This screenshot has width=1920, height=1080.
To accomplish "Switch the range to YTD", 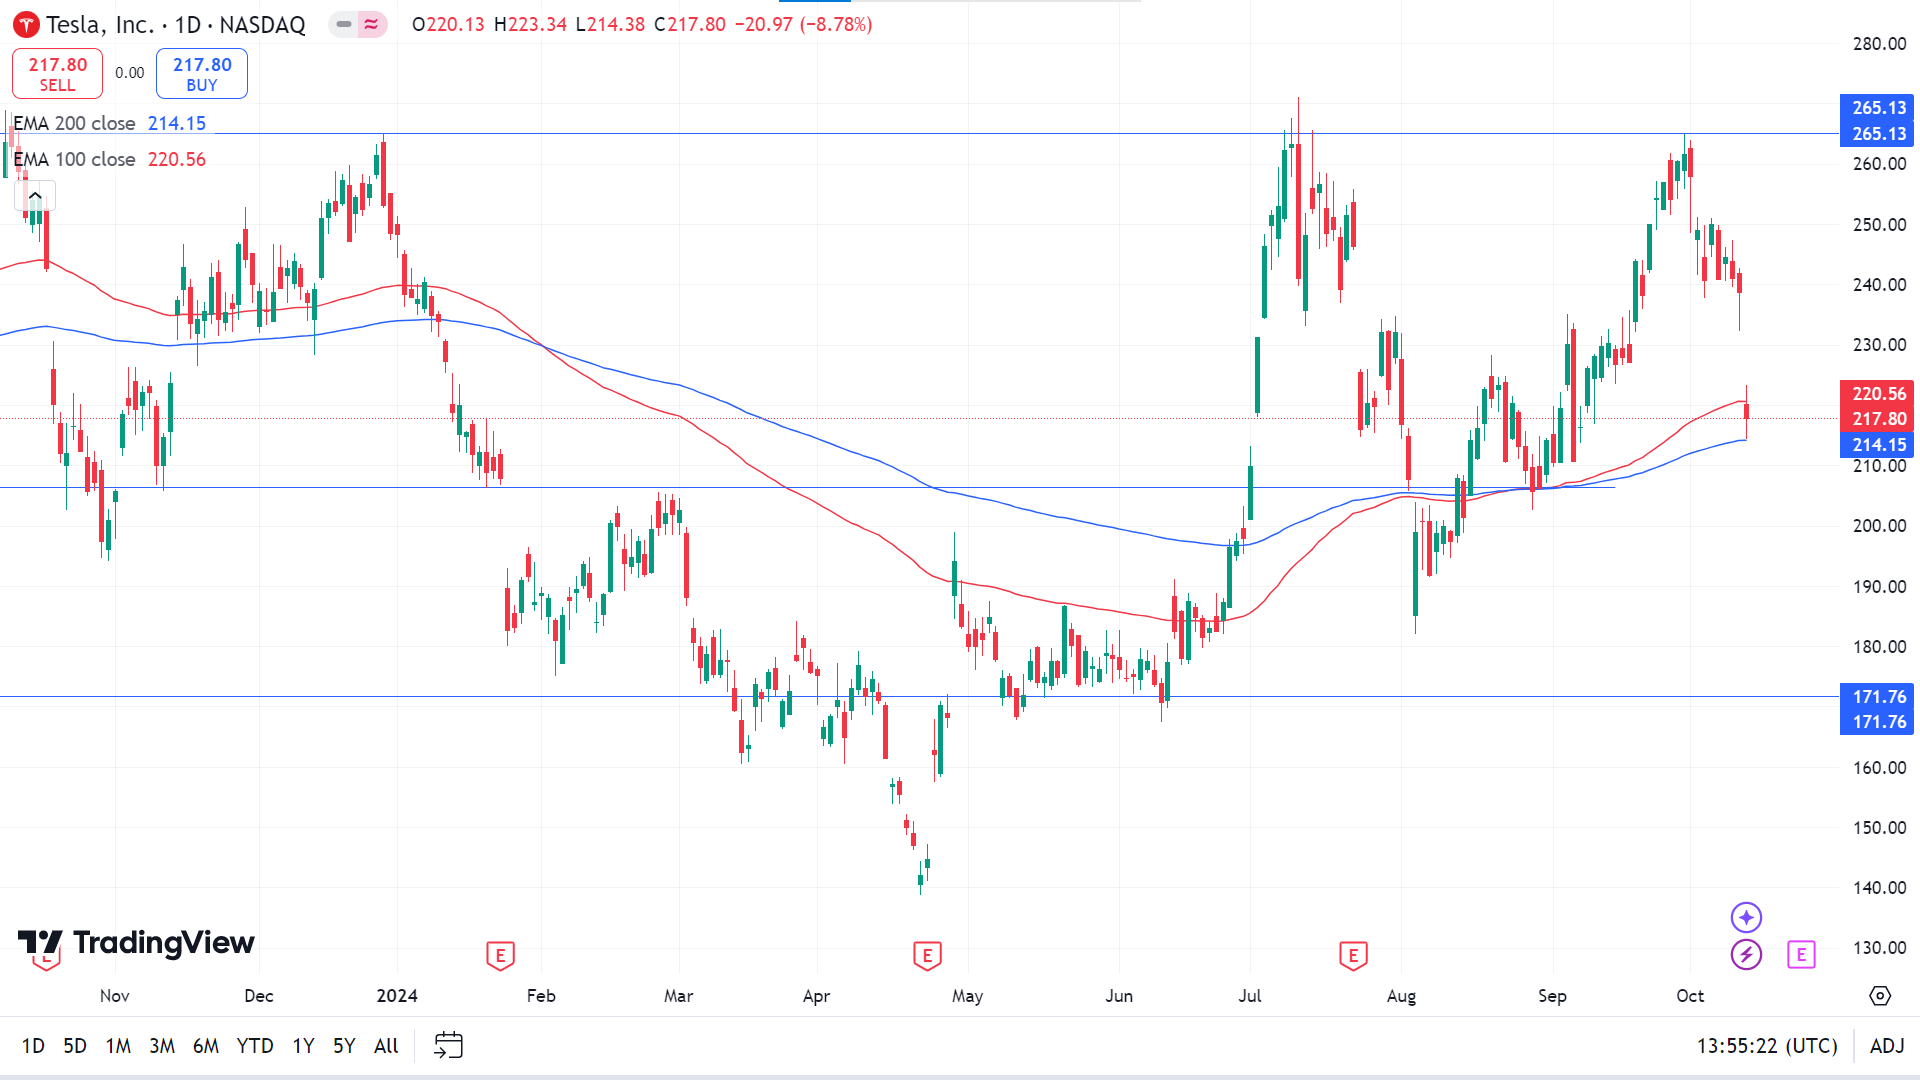I will (255, 1046).
